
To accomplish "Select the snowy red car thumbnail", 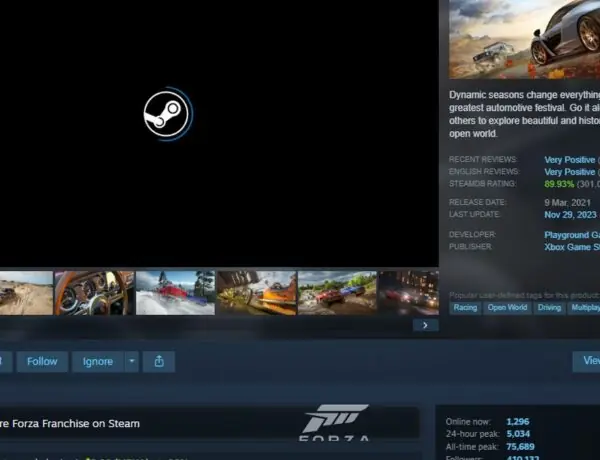I will [x=175, y=293].
